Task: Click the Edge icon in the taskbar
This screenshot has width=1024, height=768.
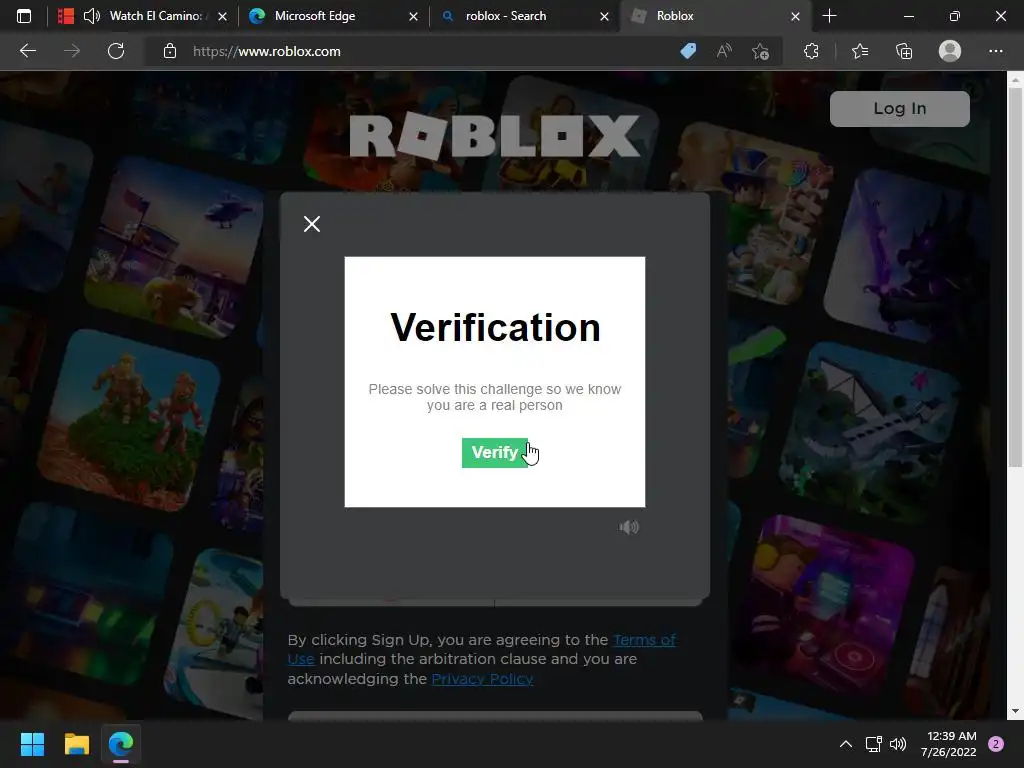Action: (121, 744)
